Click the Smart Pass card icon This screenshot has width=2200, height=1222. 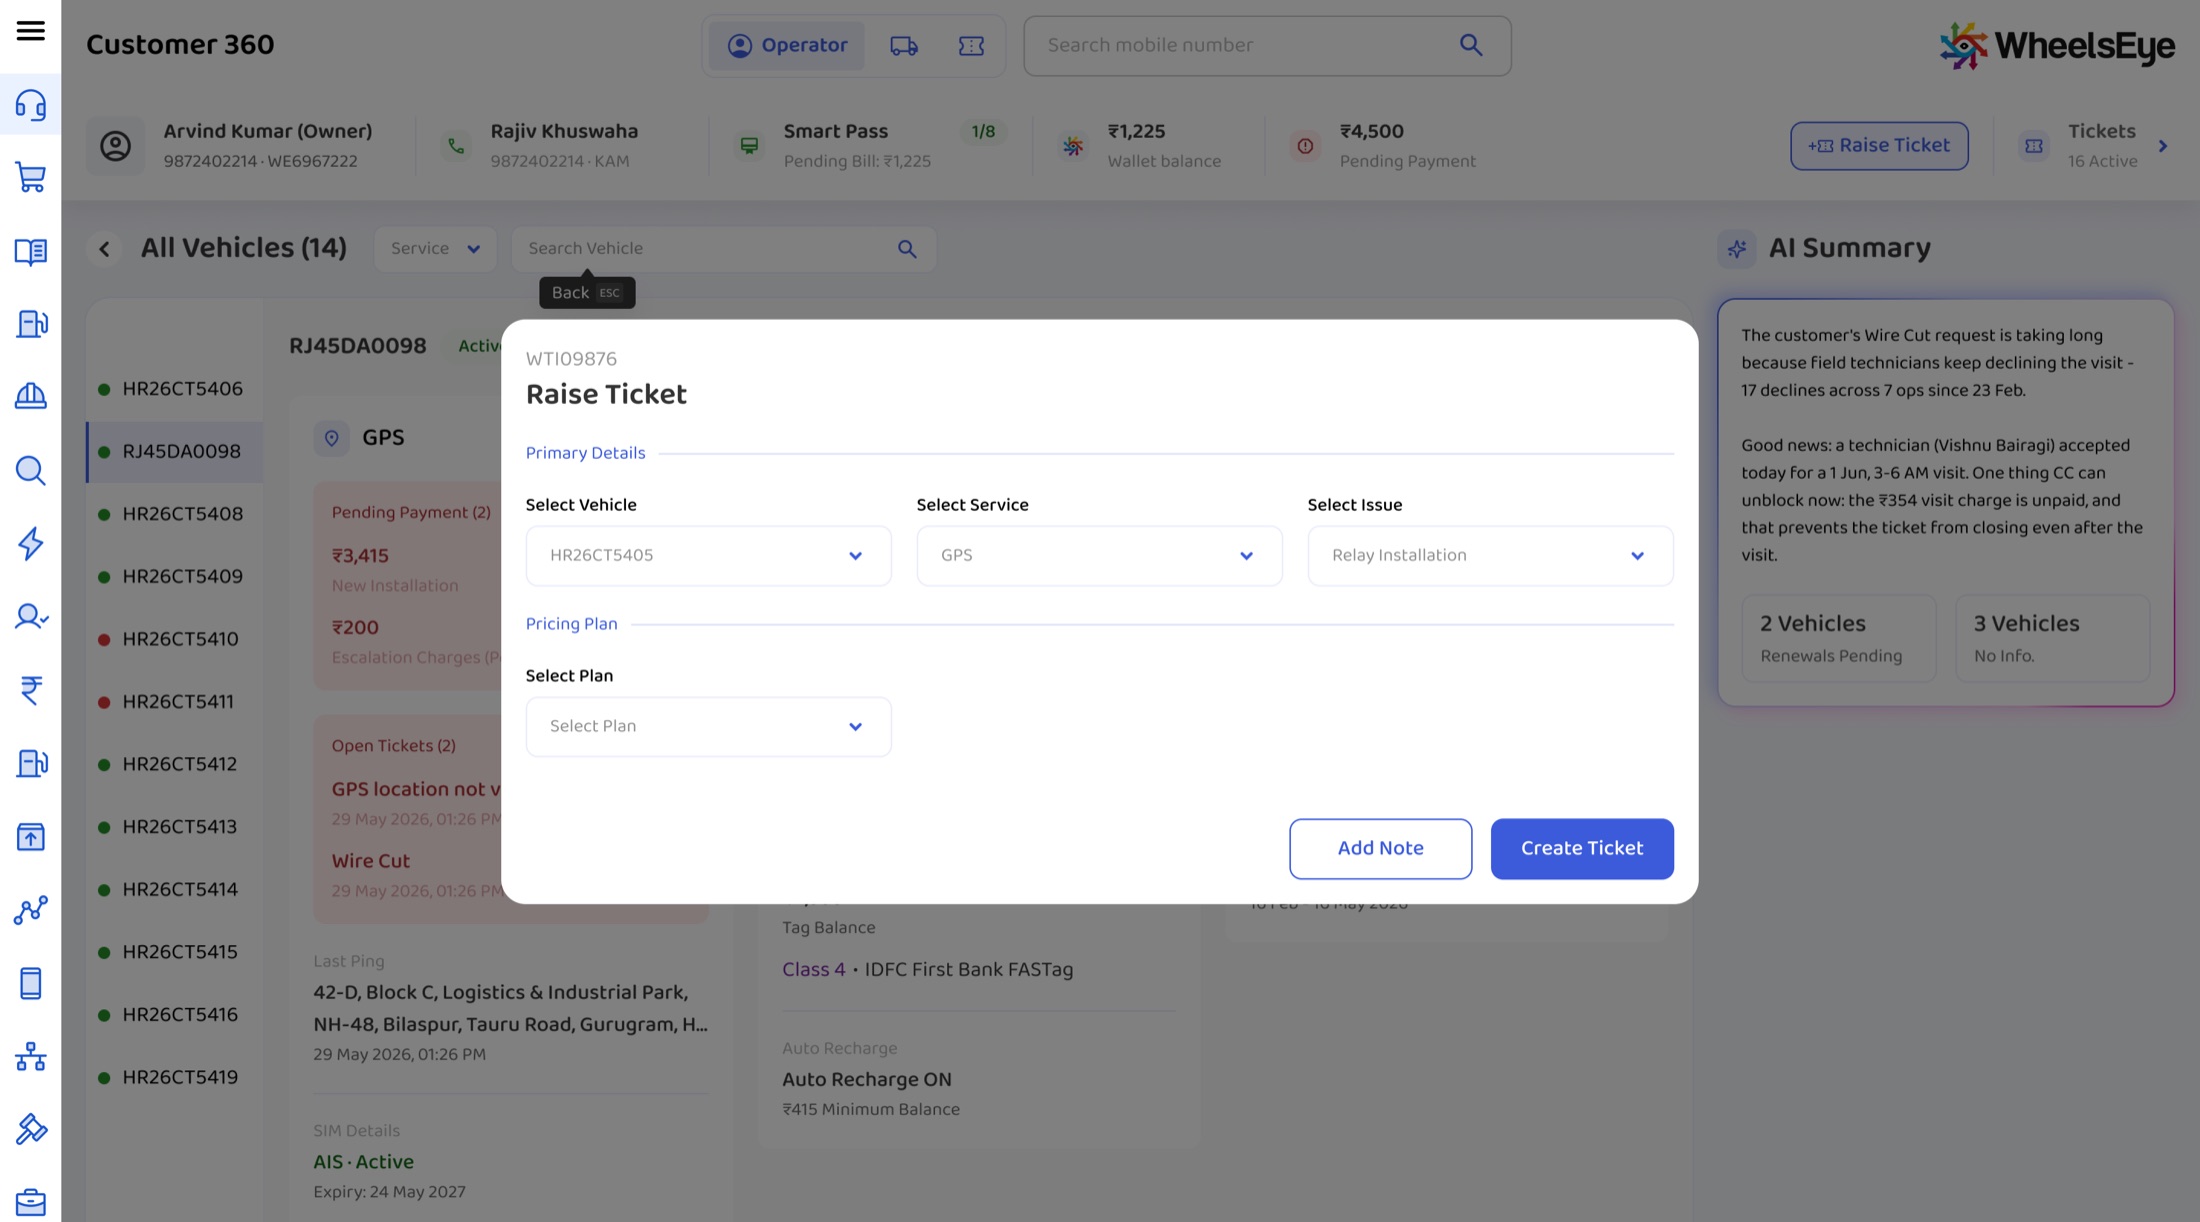point(749,146)
